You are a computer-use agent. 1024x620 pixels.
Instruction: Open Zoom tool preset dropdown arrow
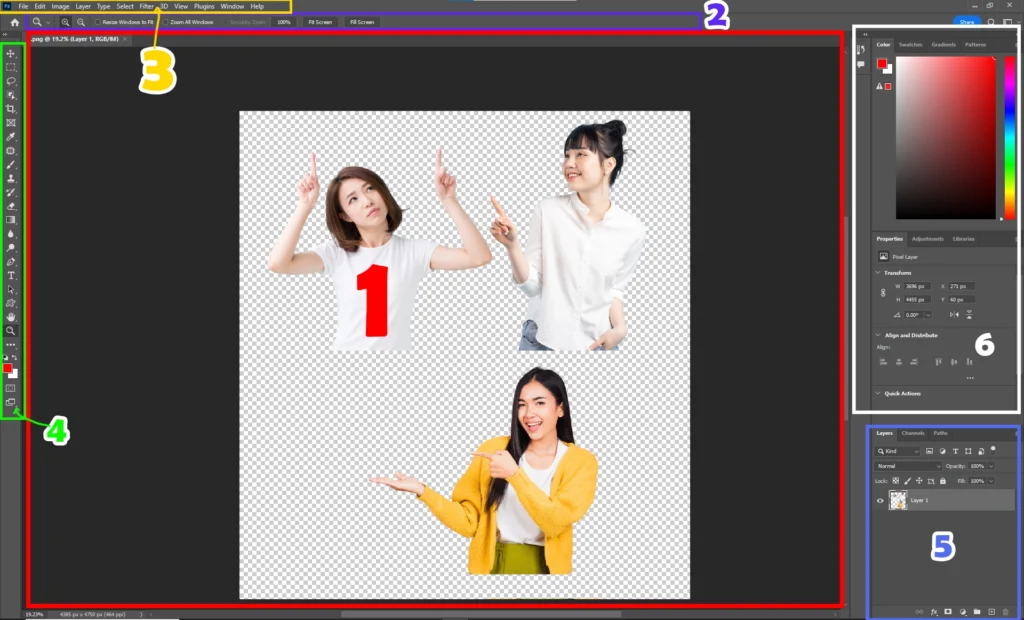(48, 23)
